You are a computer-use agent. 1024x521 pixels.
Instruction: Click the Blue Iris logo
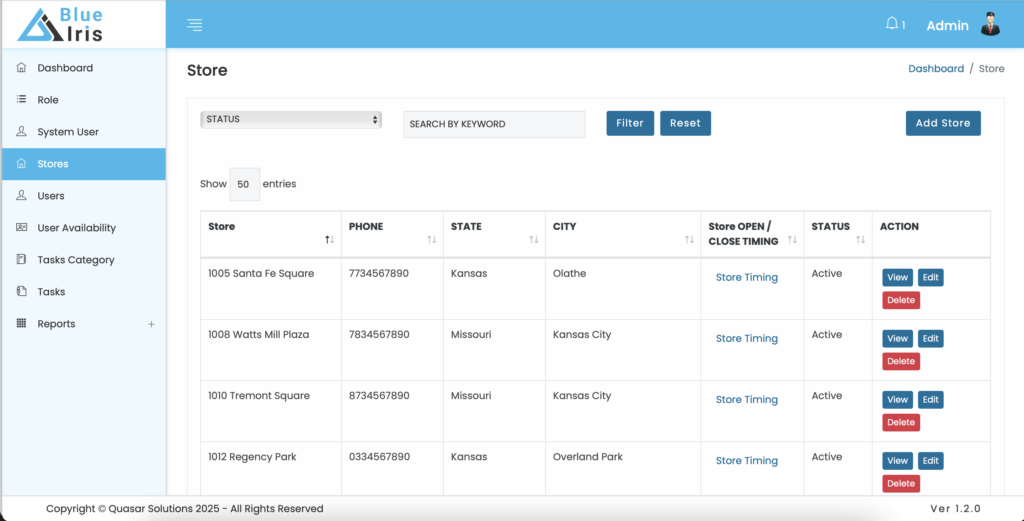(60, 25)
